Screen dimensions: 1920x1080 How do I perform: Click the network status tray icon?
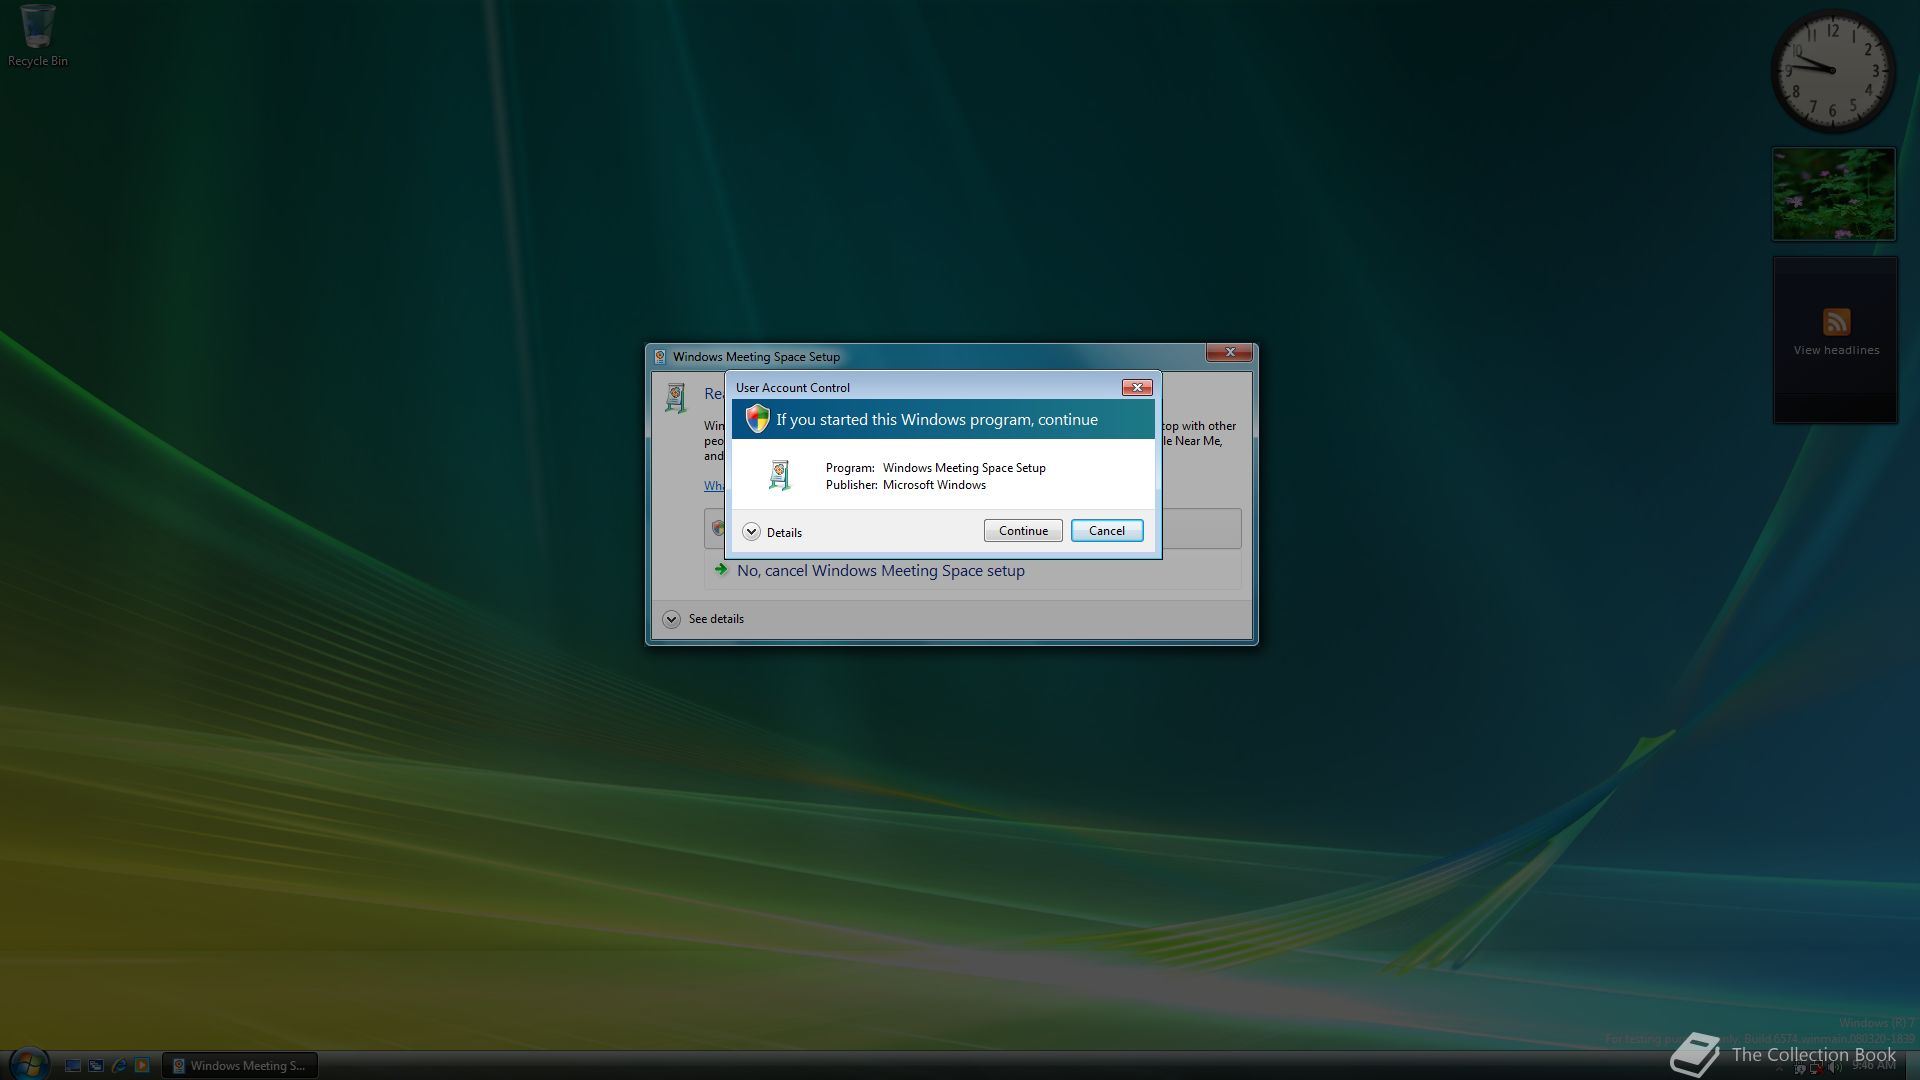click(1816, 1067)
